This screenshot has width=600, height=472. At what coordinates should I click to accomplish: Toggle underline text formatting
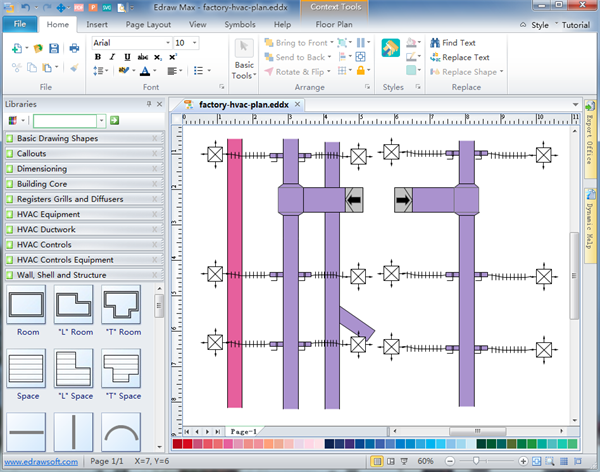126,58
